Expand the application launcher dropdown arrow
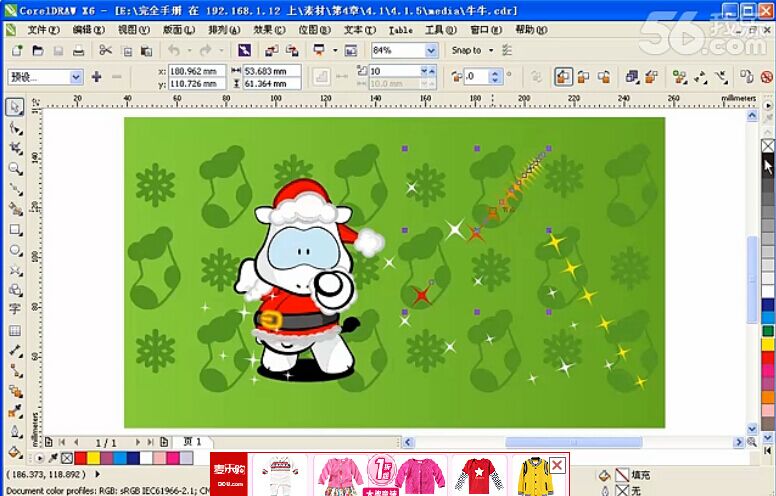 [x=335, y=50]
